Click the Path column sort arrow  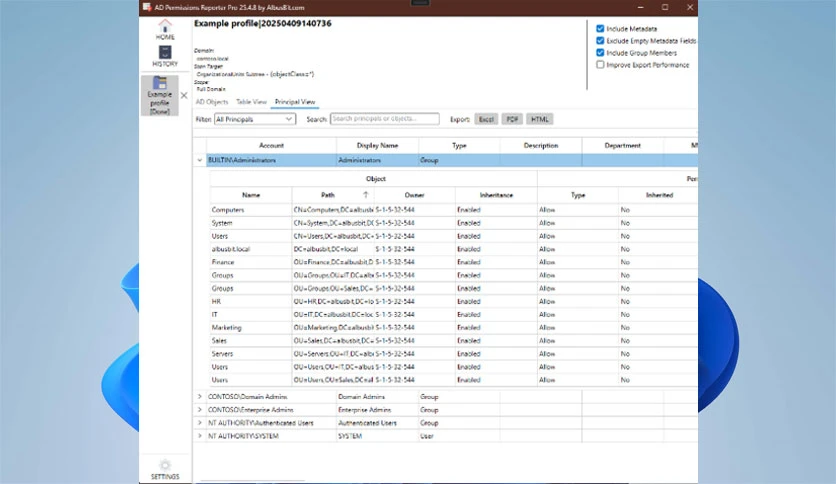[x=366, y=195]
